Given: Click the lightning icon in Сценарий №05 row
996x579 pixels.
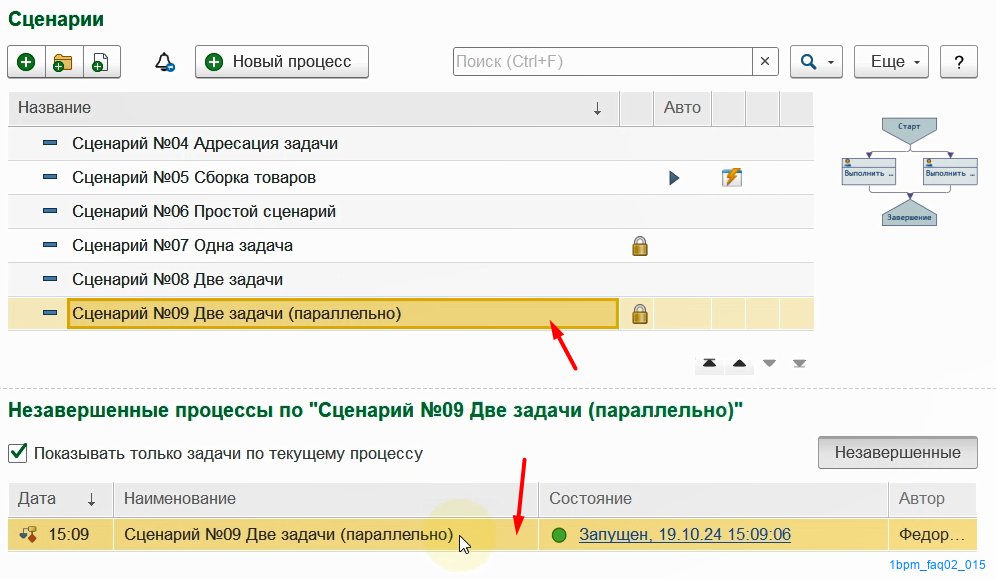Looking at the screenshot, I should [731, 178].
